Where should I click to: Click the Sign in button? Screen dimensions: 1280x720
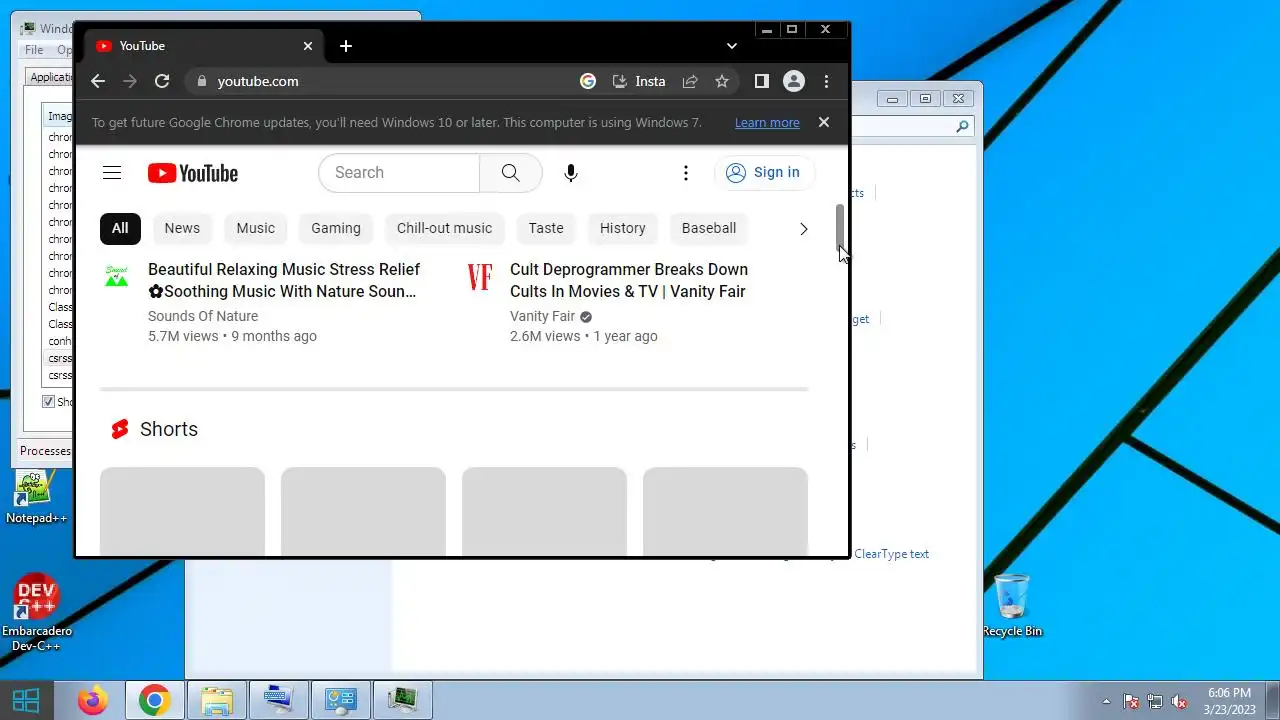(764, 172)
